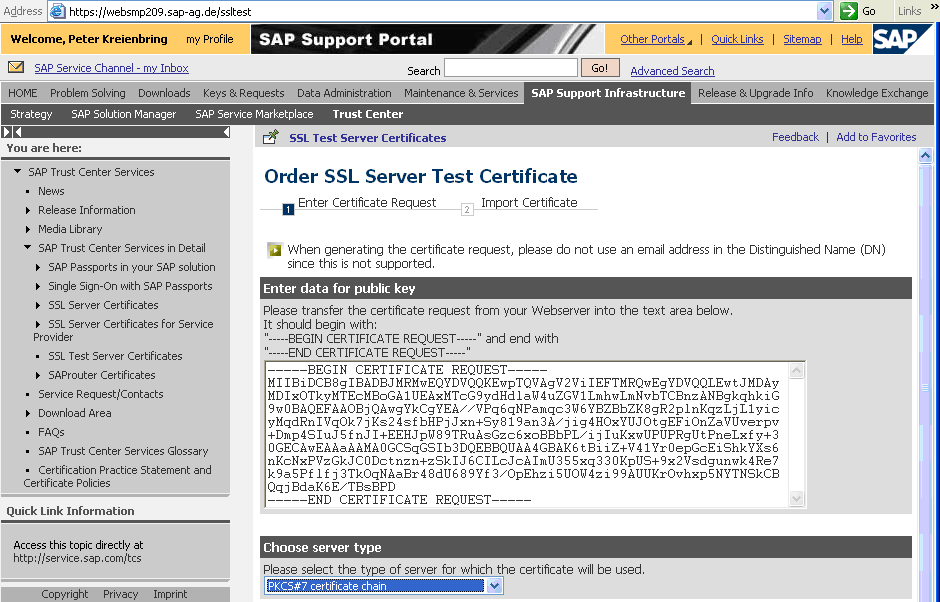This screenshot has width=940, height=602.
Task: Click inside the certificate request text area
Action: pyautogui.click(x=528, y=434)
